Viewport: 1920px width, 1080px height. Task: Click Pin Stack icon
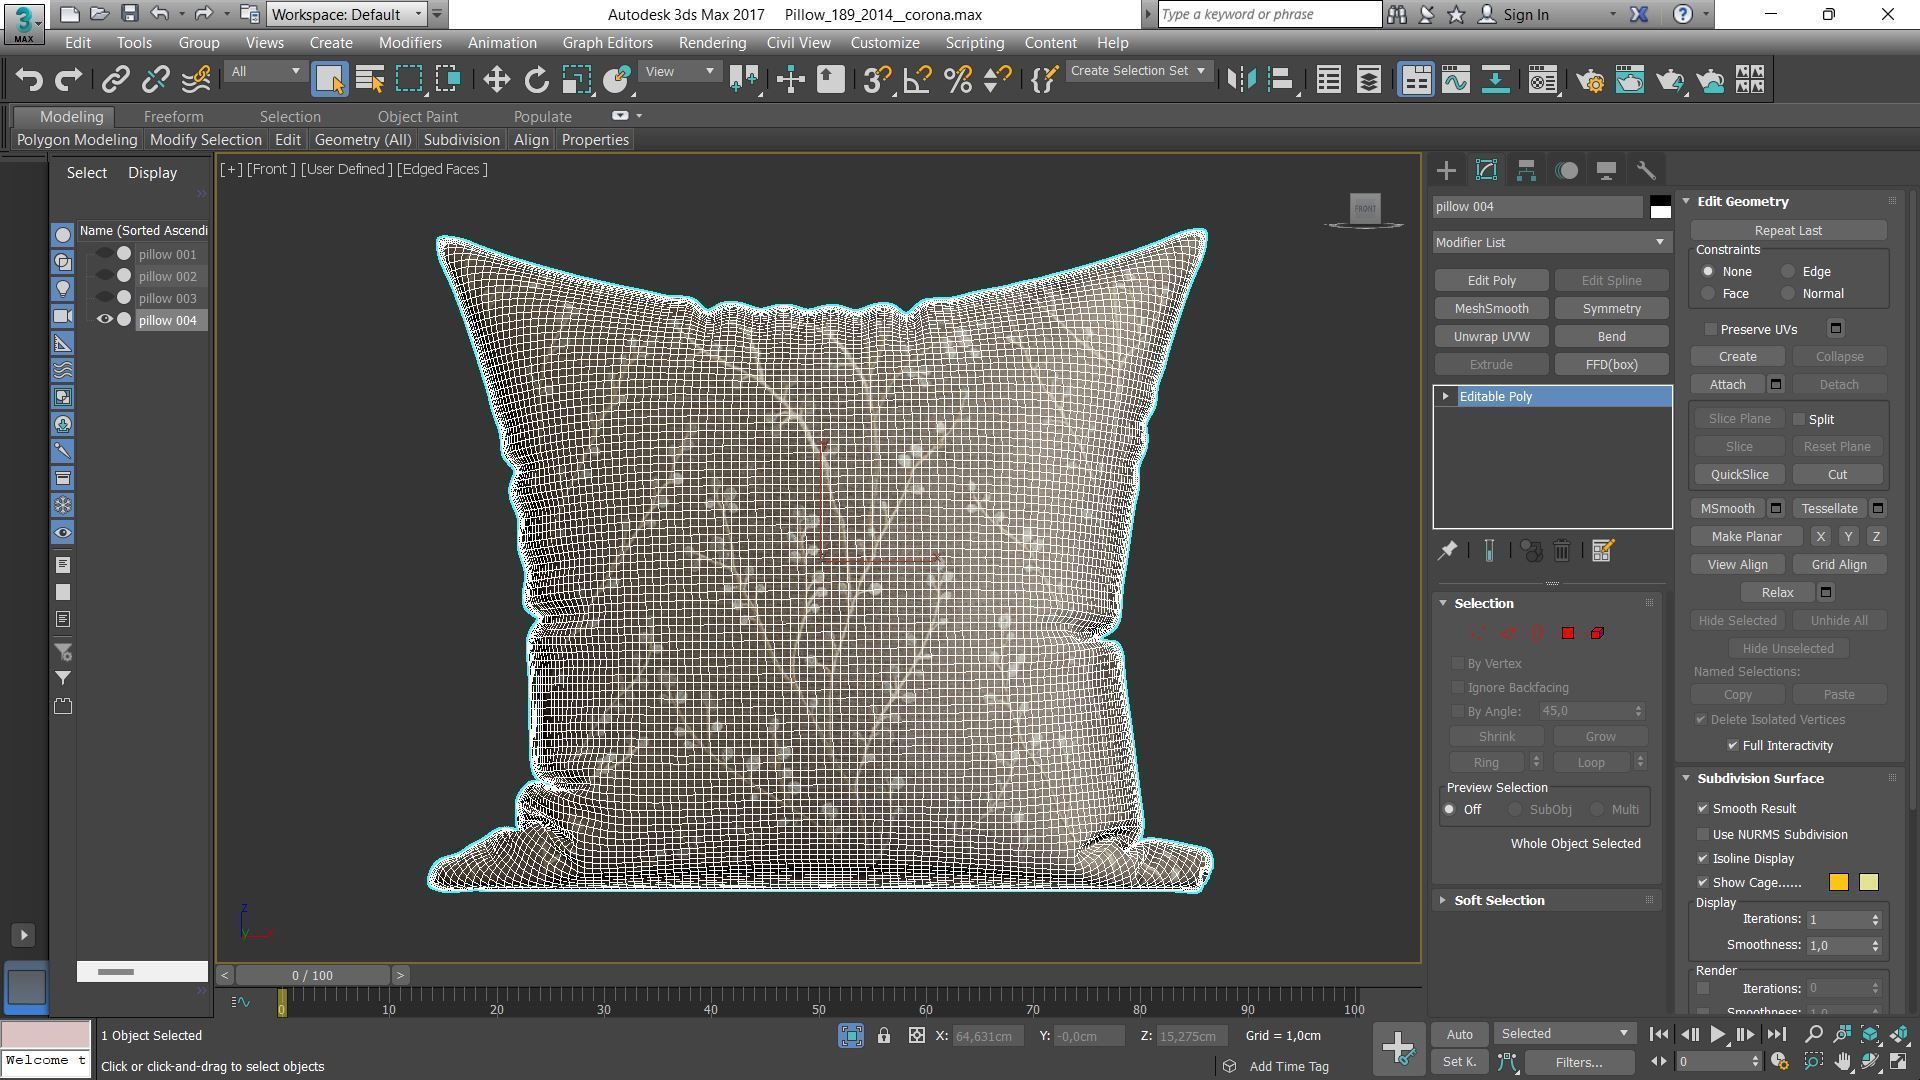pos(1447,551)
